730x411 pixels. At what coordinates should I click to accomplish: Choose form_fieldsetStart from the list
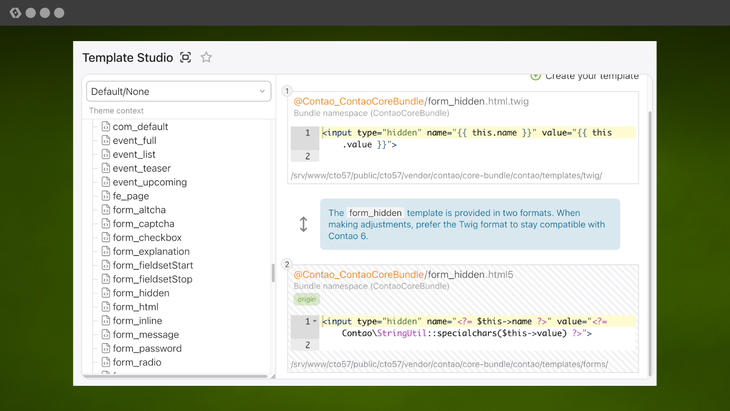point(152,265)
